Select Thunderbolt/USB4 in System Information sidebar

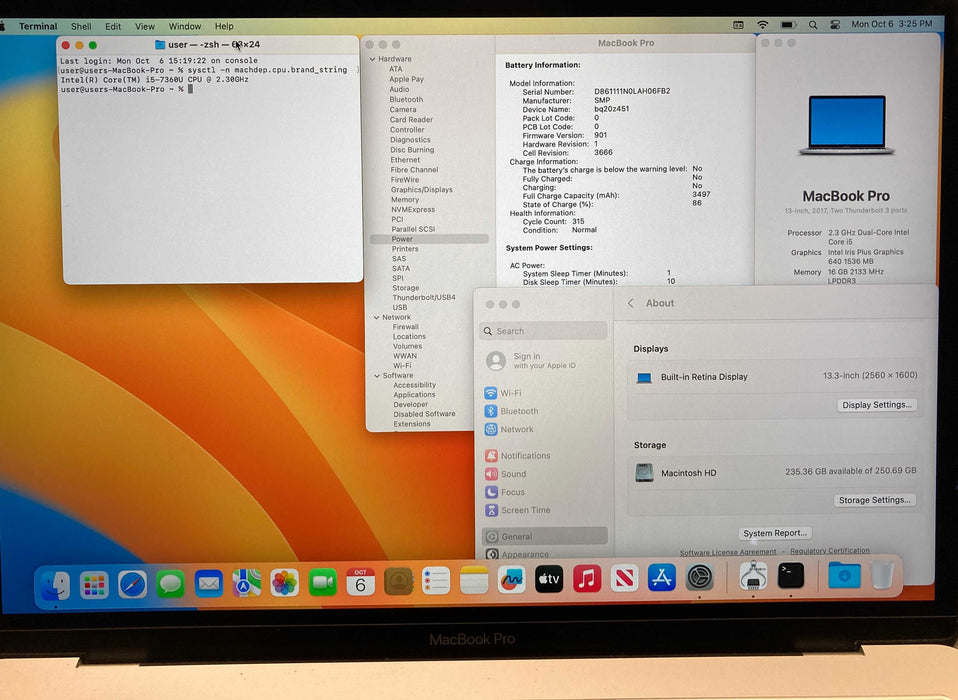point(424,297)
